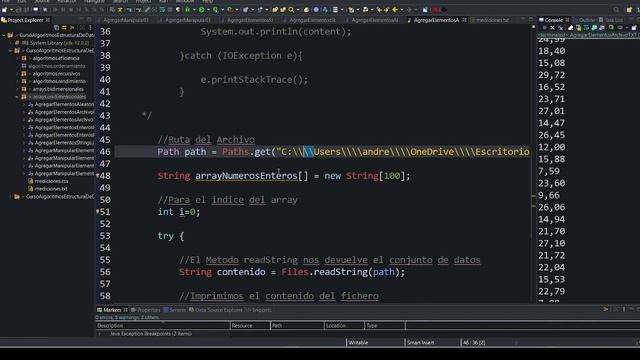The height and width of the screenshot is (360, 640).
Task: Click the Resource column header
Action: (250, 326)
